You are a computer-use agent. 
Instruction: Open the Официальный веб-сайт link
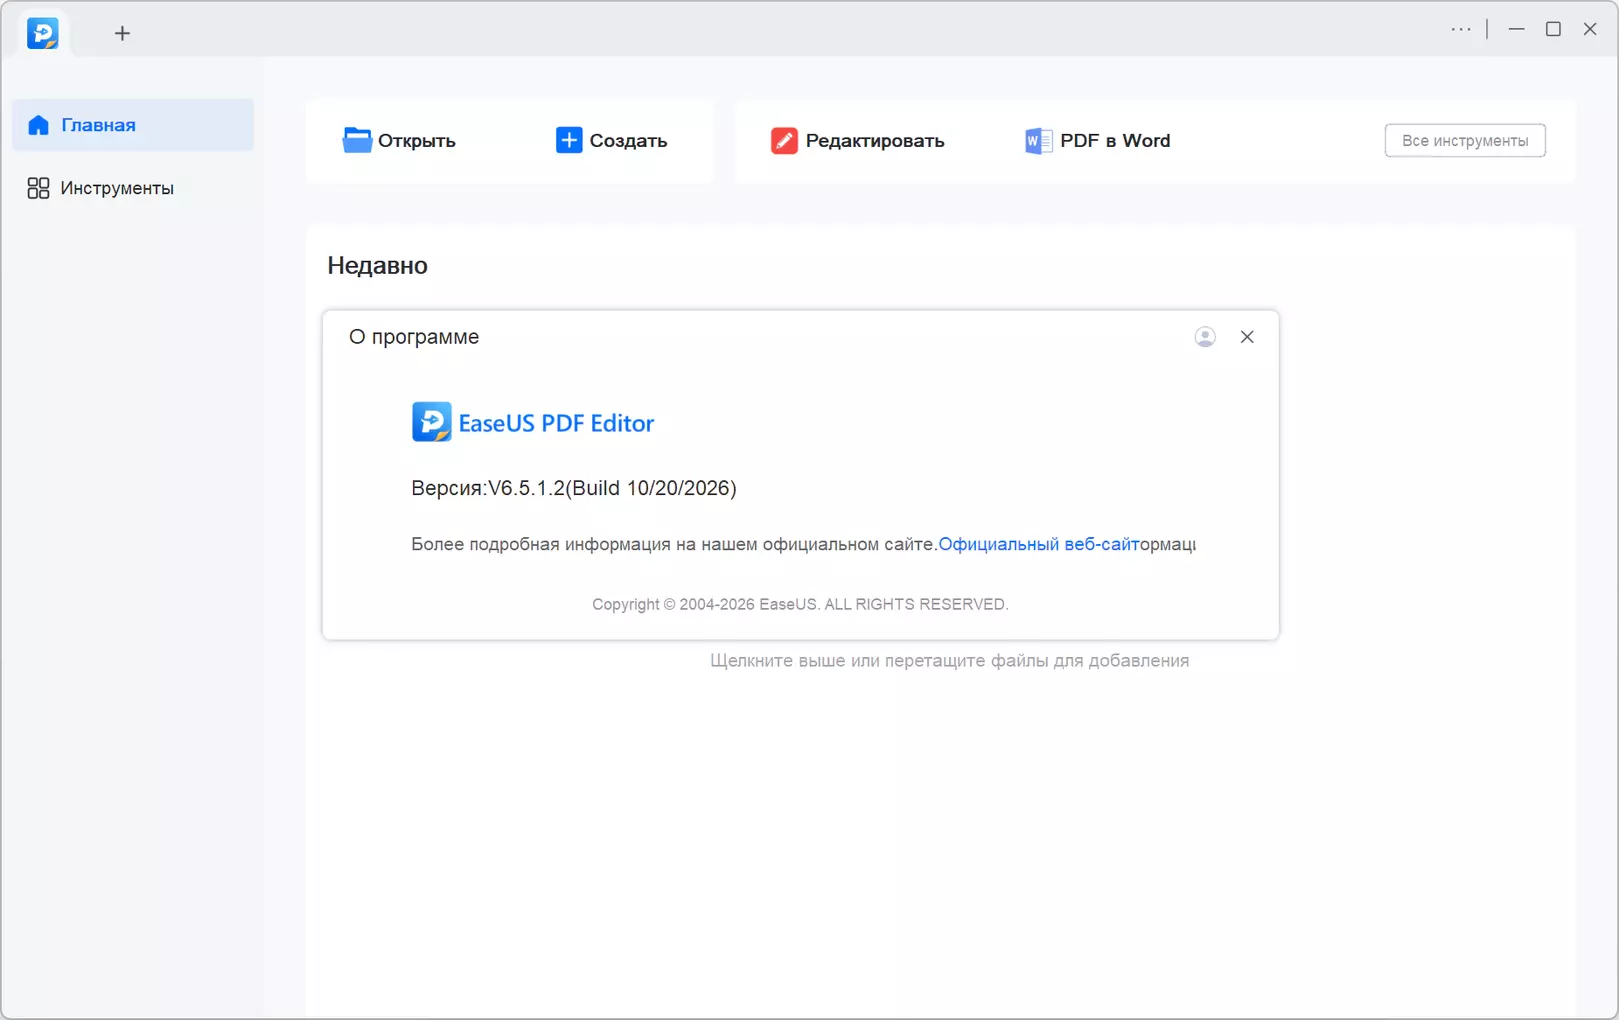click(1038, 544)
